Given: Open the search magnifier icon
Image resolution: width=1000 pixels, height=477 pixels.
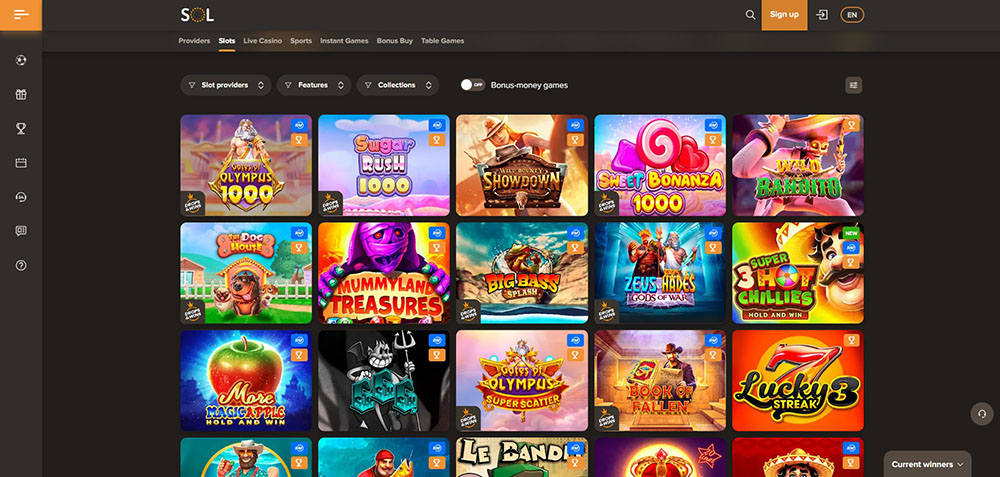Looking at the screenshot, I should [750, 15].
